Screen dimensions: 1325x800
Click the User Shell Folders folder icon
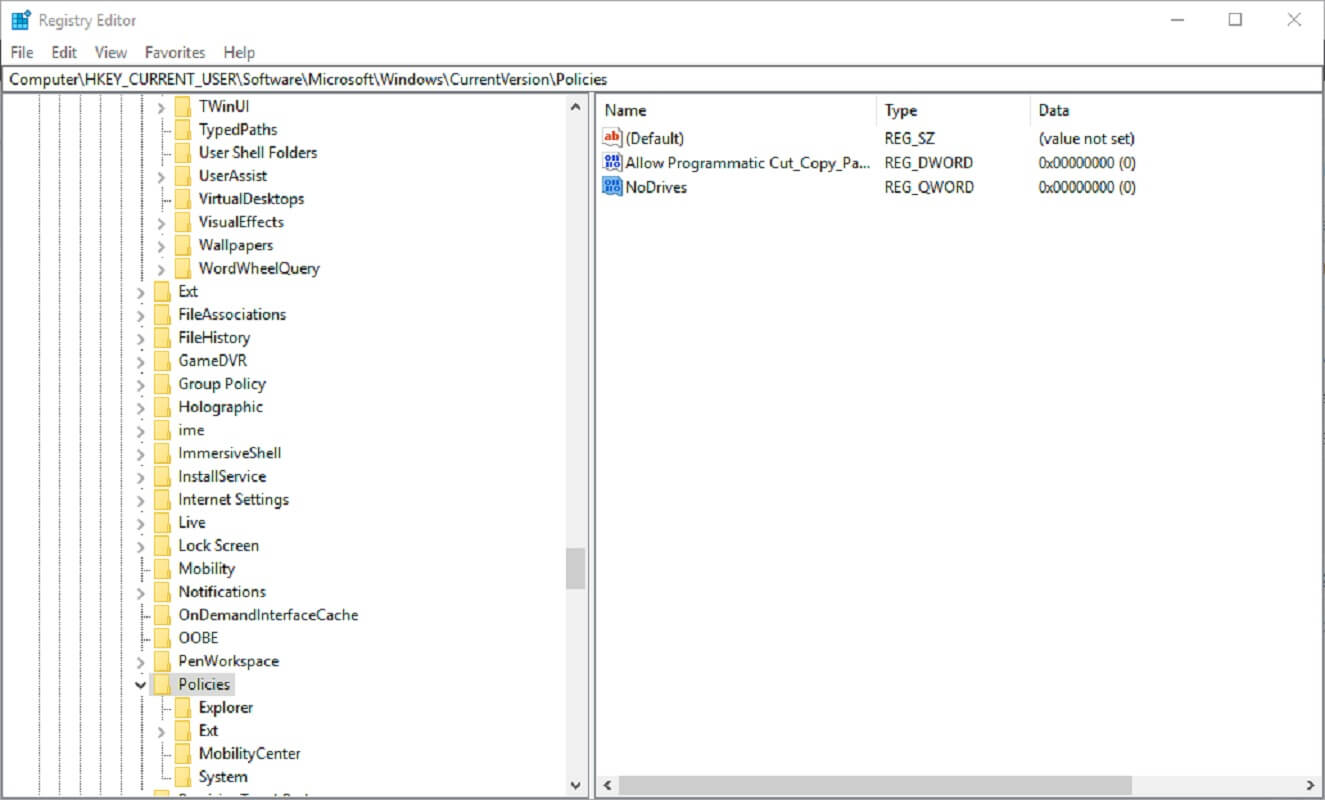coord(183,152)
